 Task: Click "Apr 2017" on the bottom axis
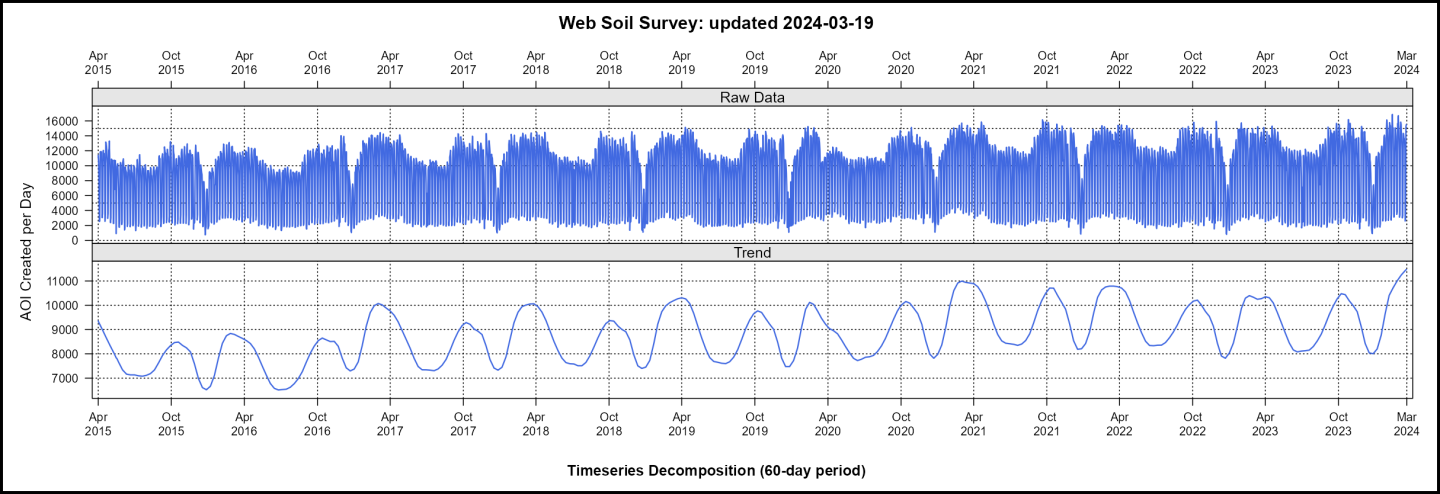pyautogui.click(x=390, y=422)
